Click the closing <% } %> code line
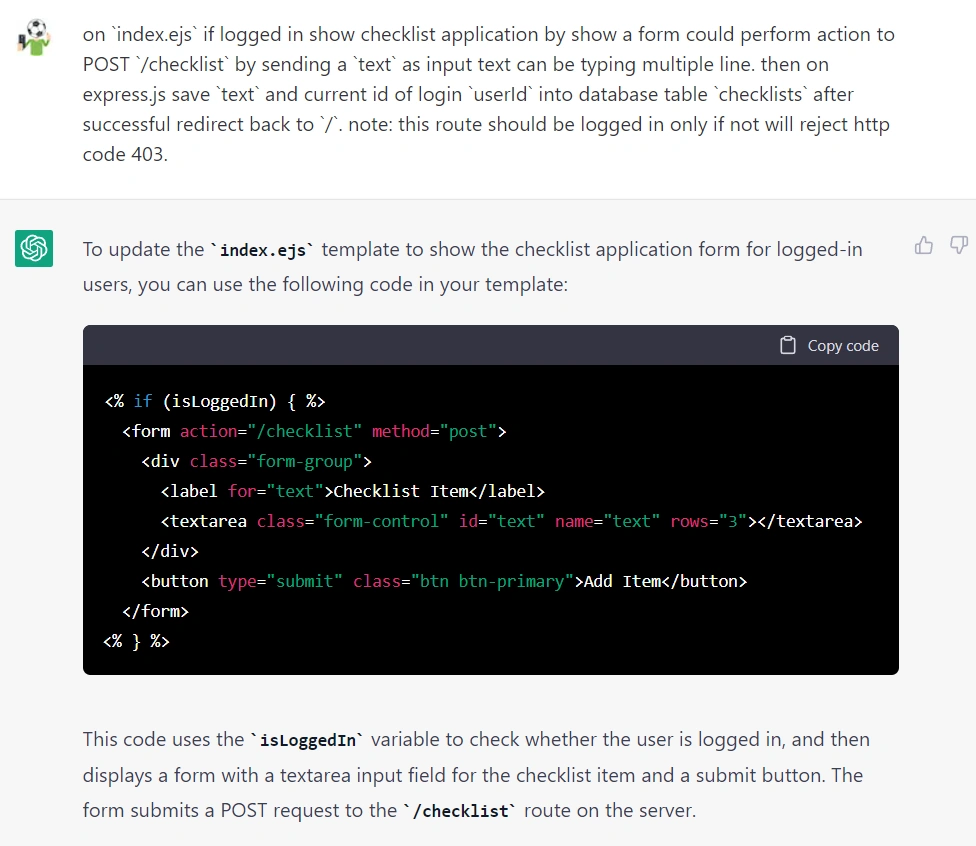 [x=136, y=641]
